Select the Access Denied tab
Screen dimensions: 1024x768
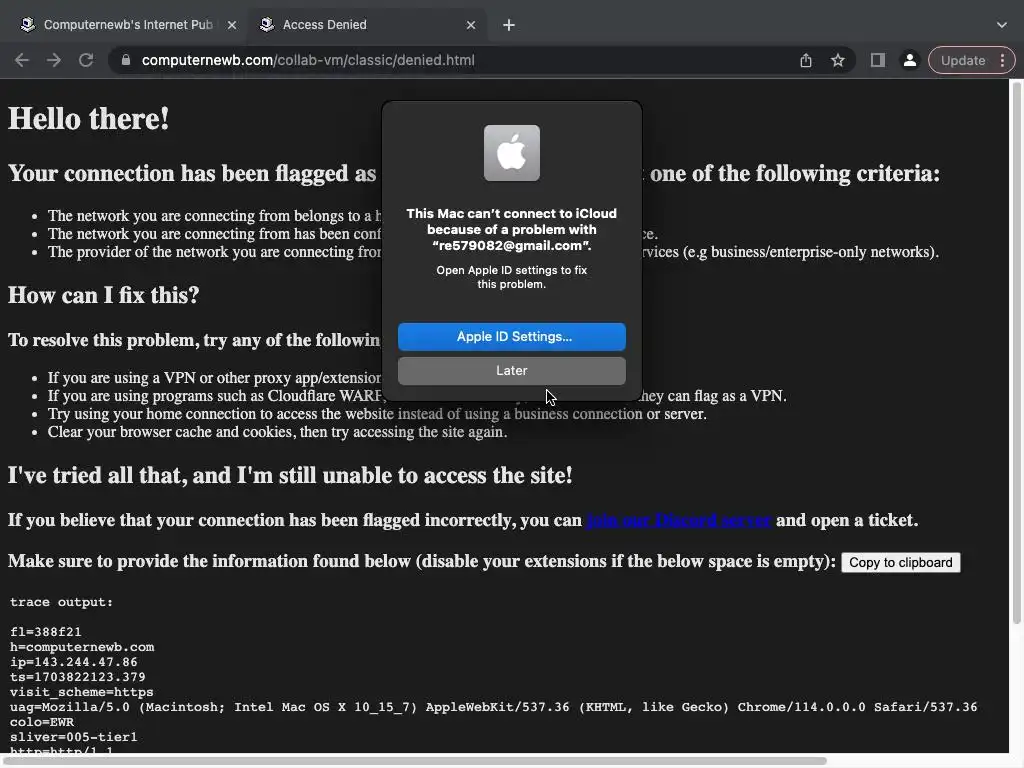point(369,25)
